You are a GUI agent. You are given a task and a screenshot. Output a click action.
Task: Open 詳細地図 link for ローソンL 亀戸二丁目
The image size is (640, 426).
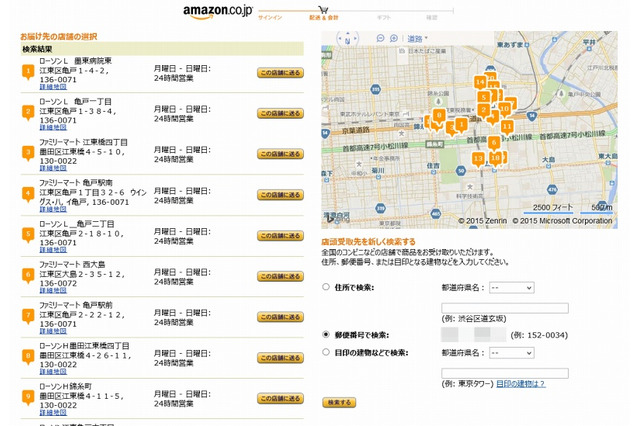pos(53,250)
